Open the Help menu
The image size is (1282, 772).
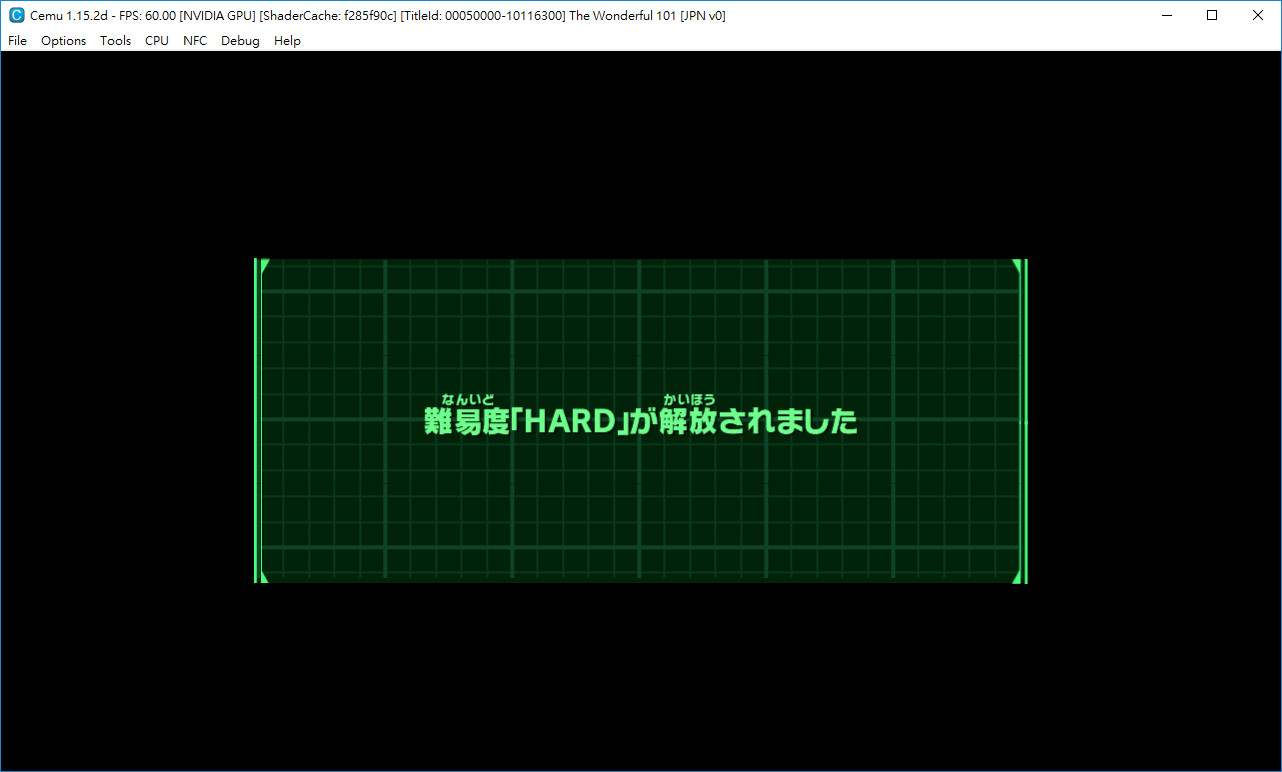click(x=287, y=41)
